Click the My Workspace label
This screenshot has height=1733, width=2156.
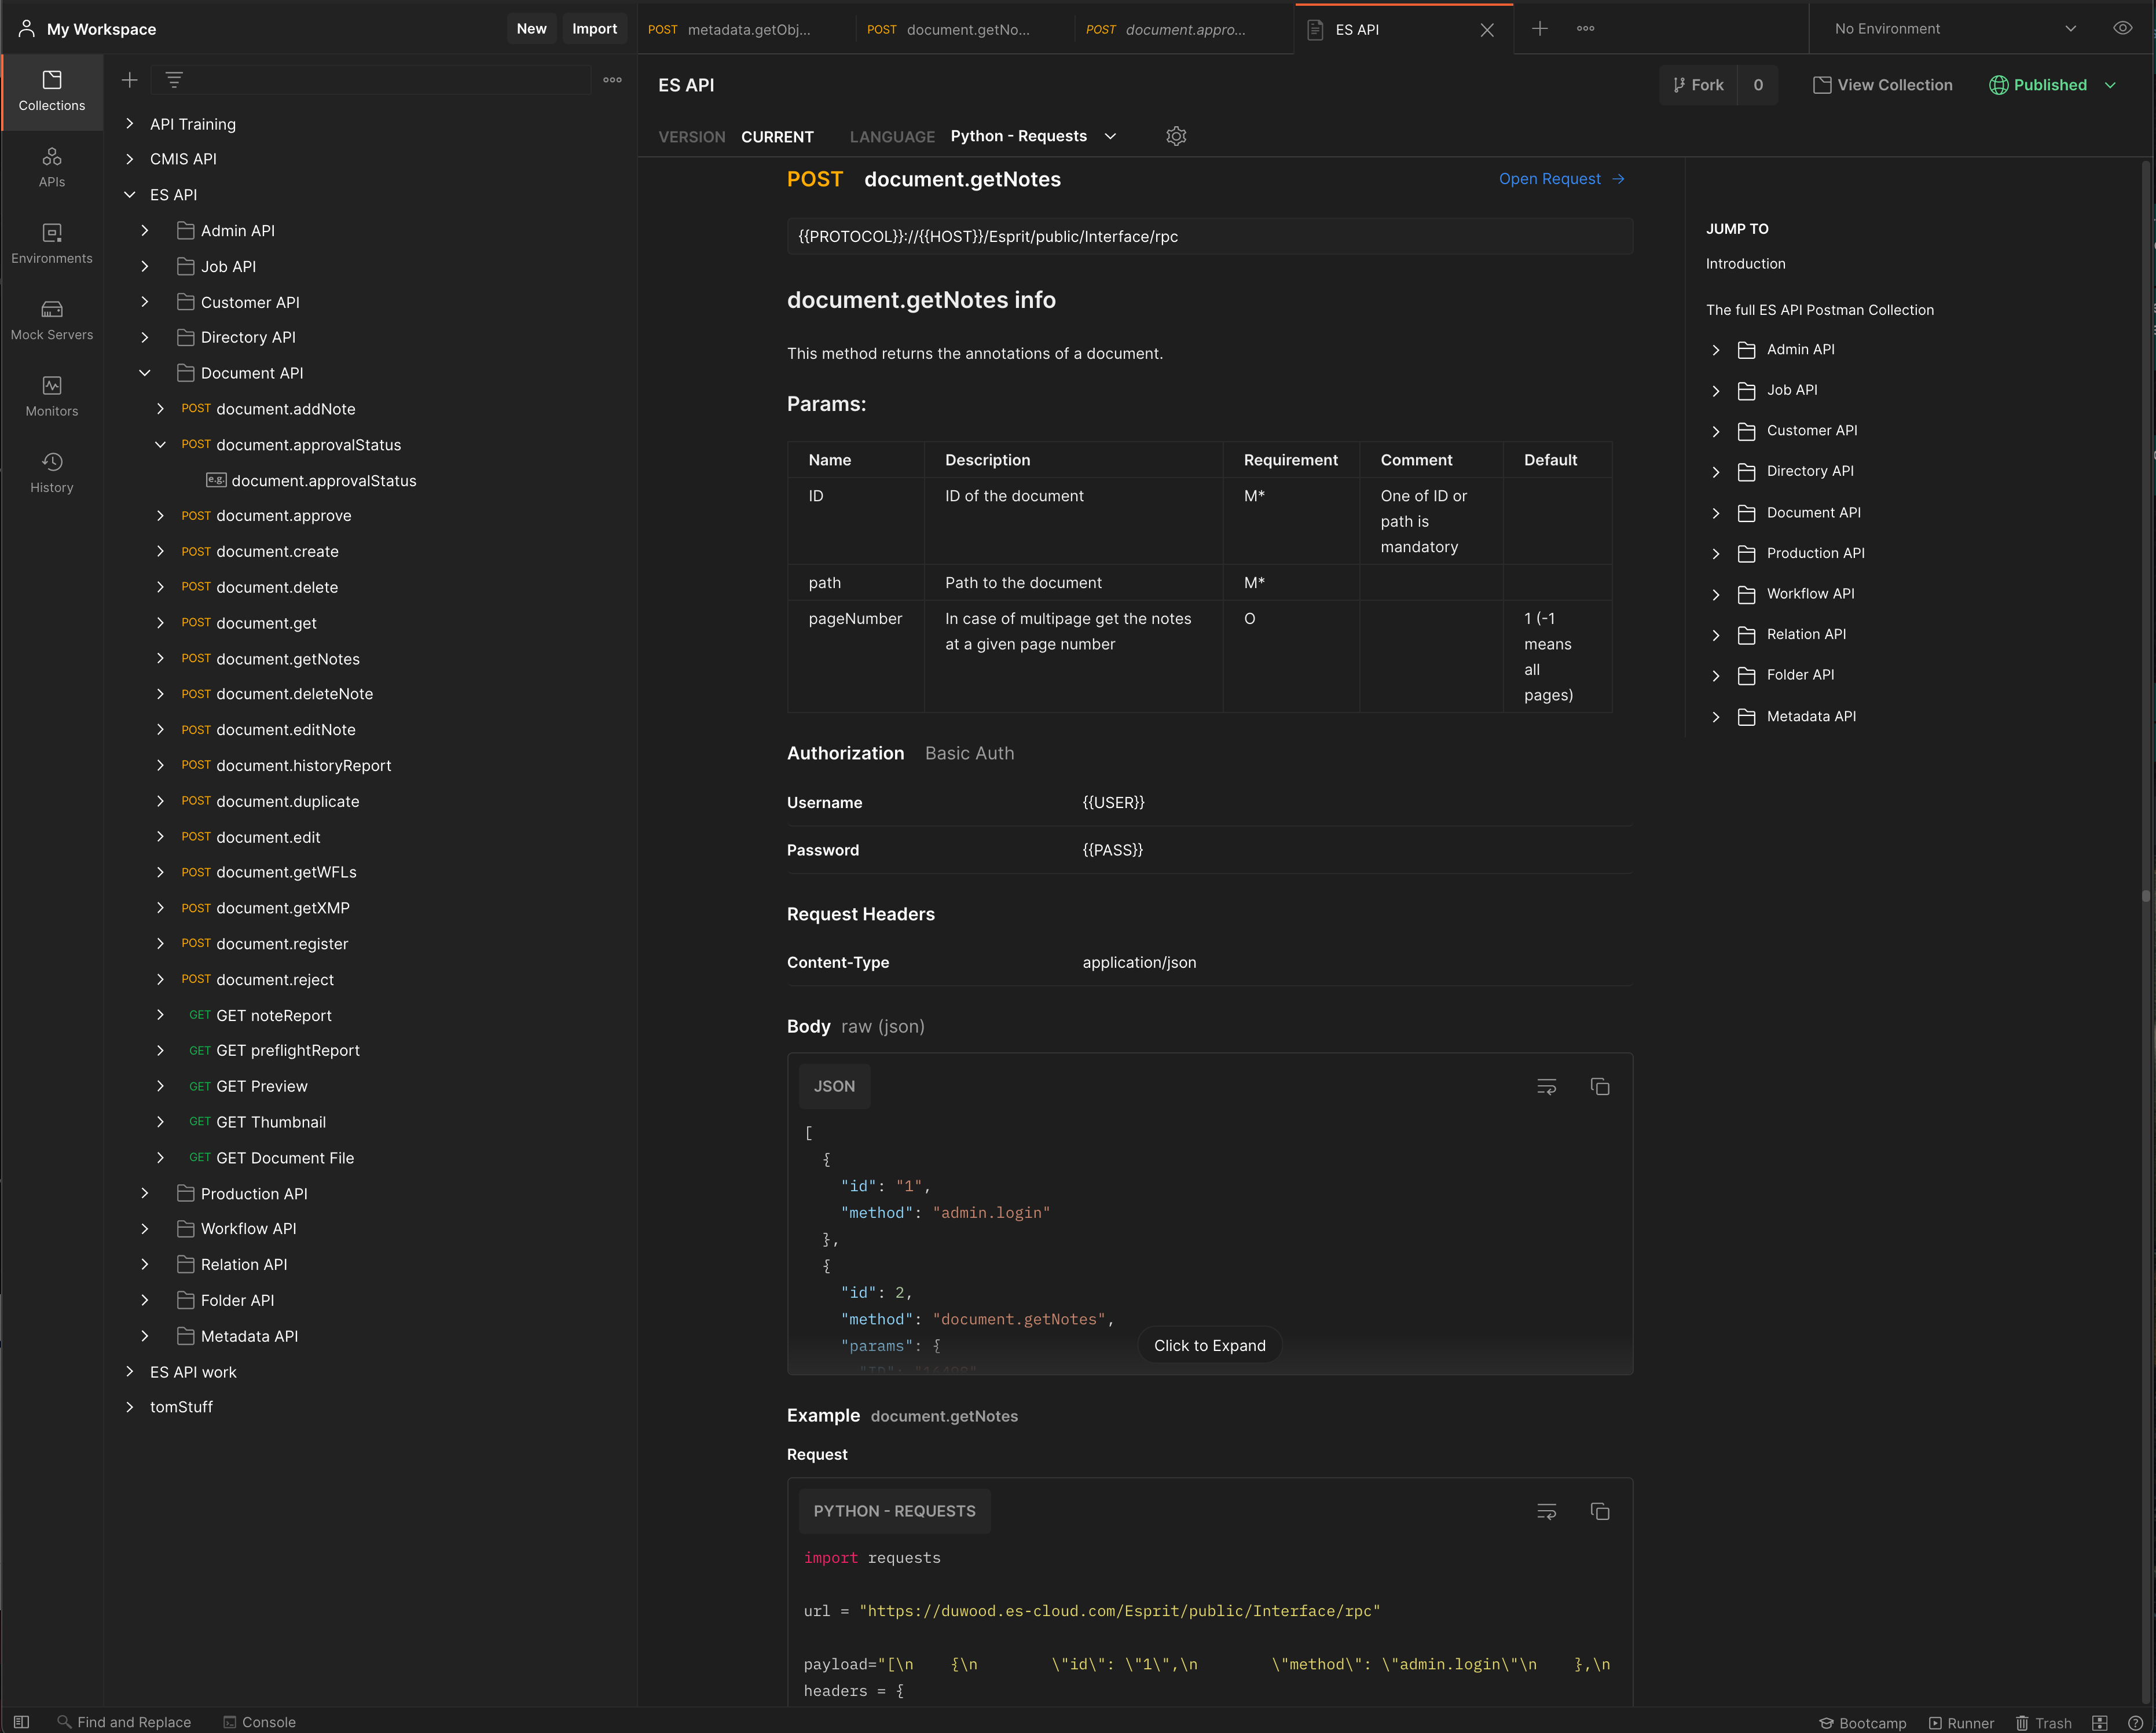coord(101,29)
